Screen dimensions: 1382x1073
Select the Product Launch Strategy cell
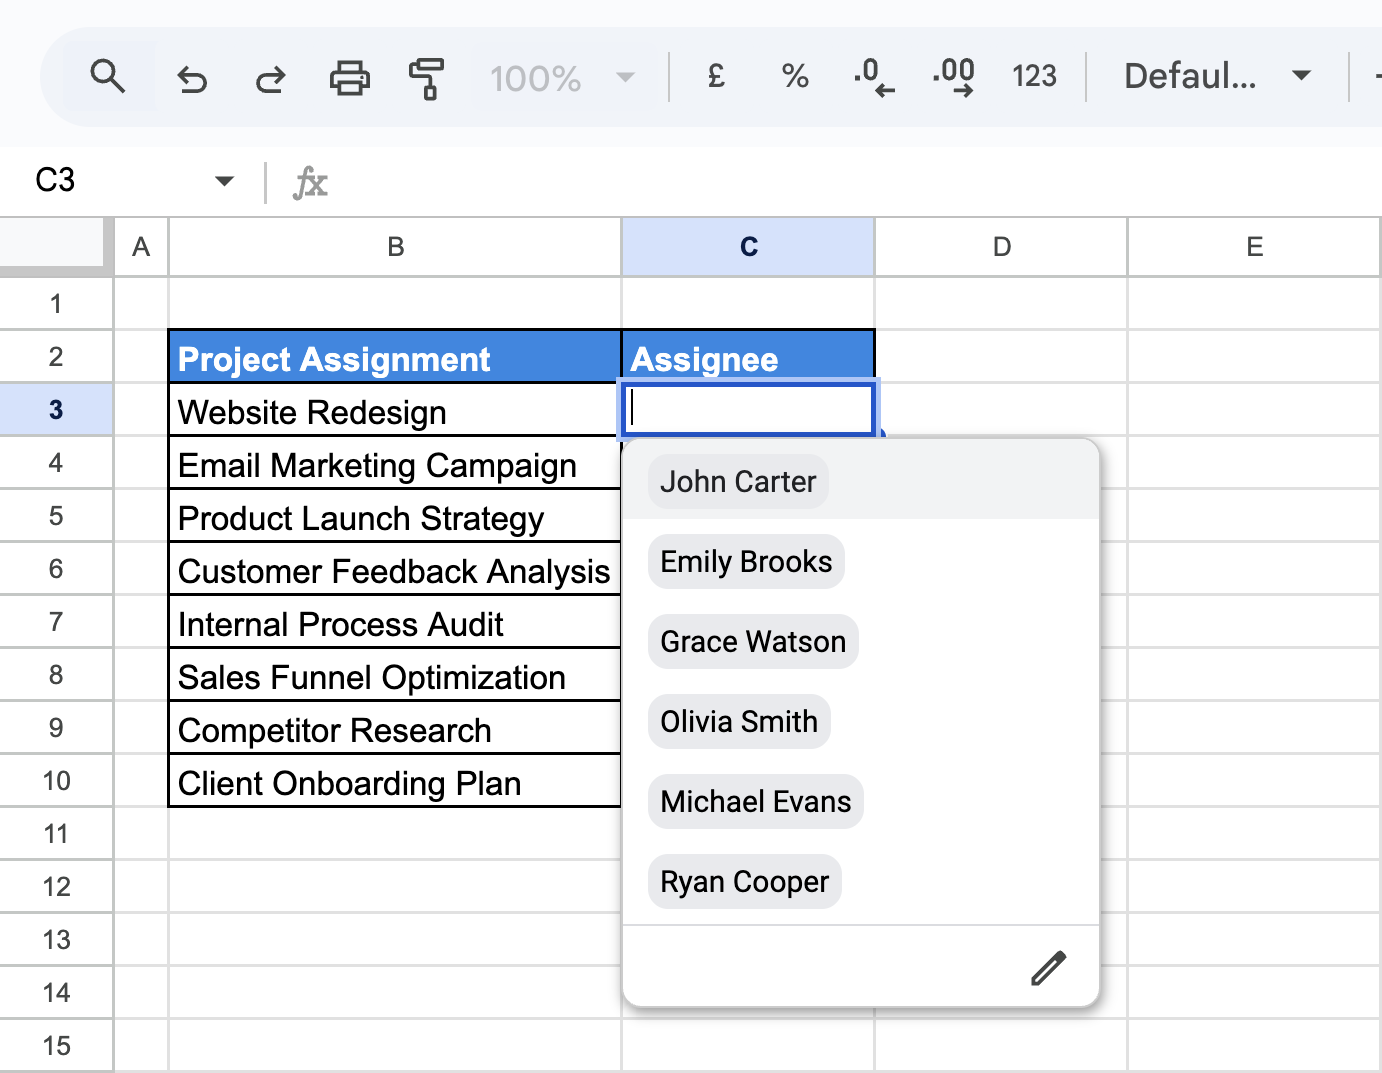pos(395,516)
